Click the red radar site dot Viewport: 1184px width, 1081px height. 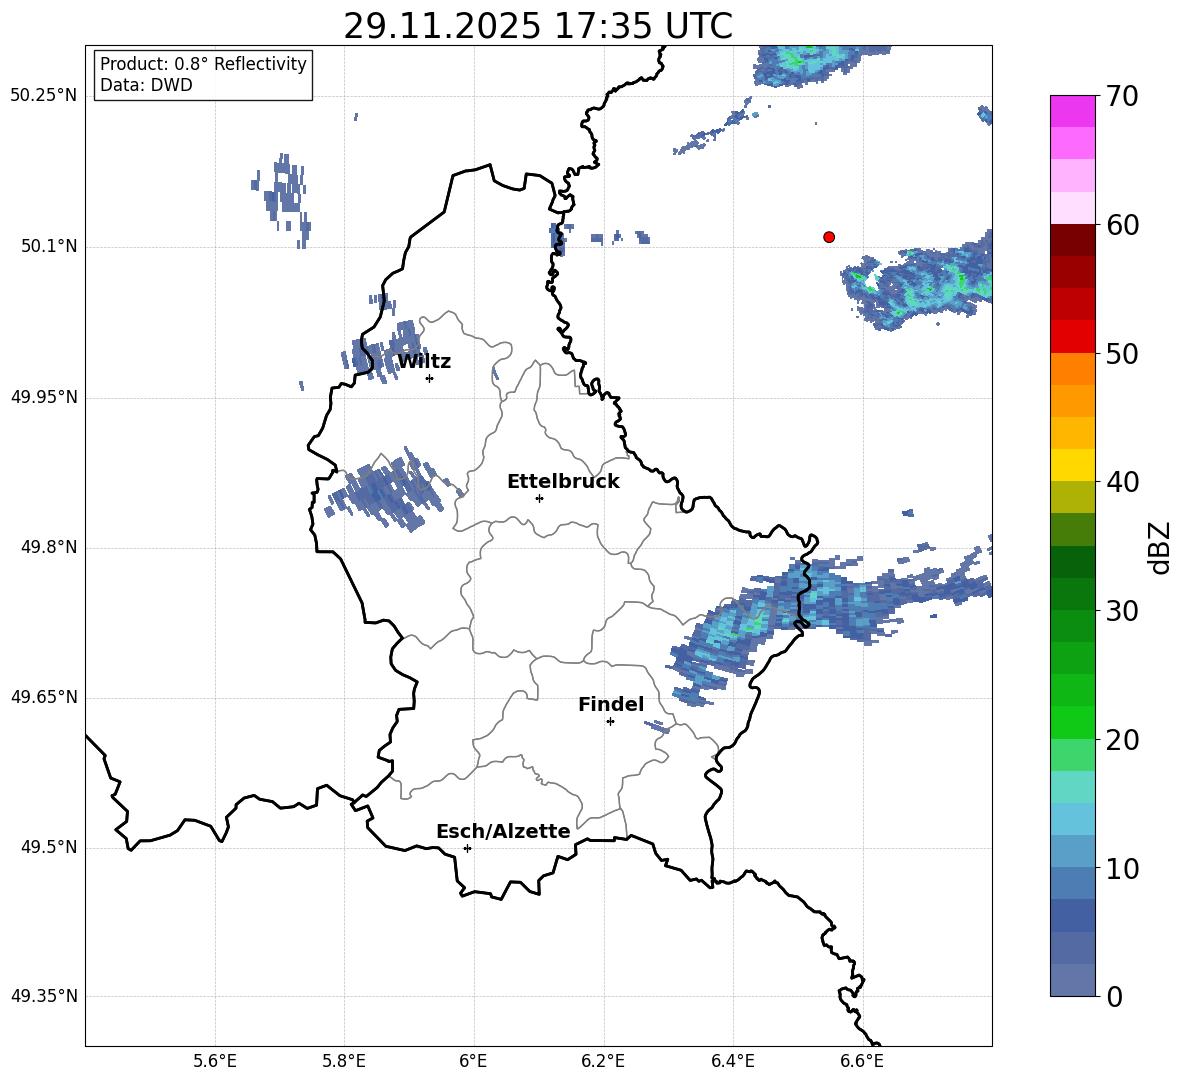[x=829, y=237]
